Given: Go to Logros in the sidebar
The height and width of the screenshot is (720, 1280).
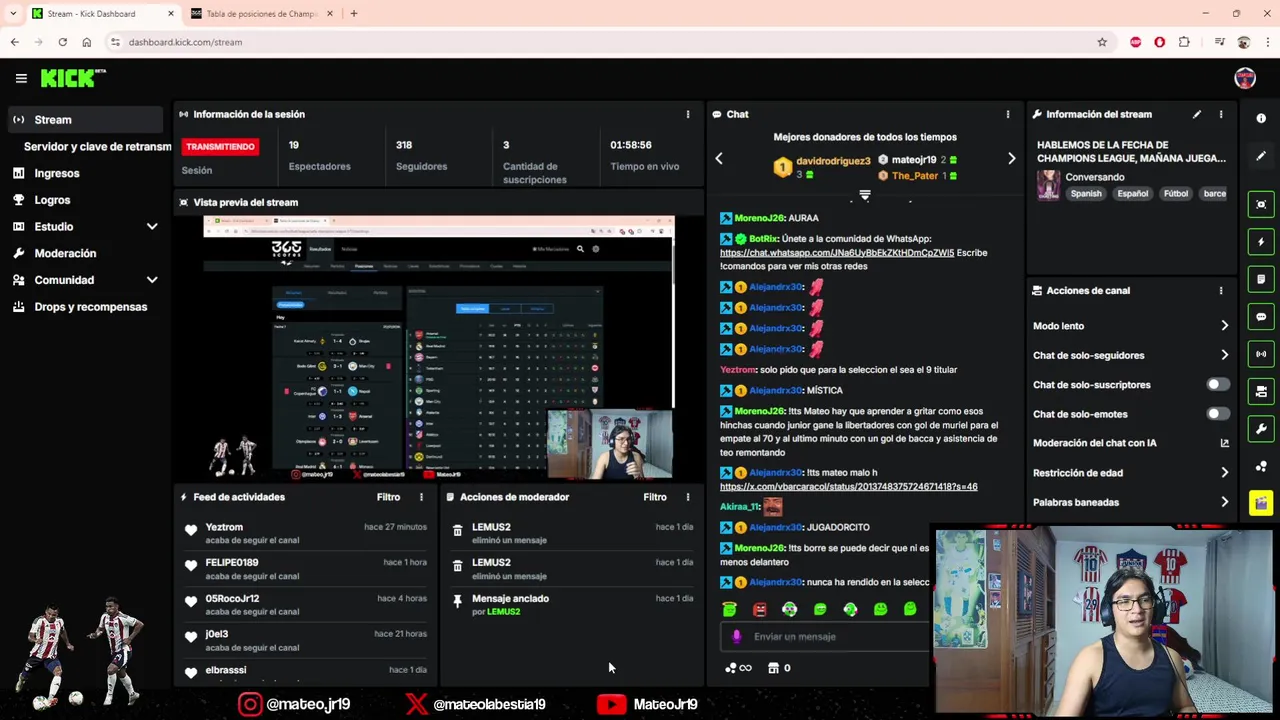Looking at the screenshot, I should coord(52,200).
